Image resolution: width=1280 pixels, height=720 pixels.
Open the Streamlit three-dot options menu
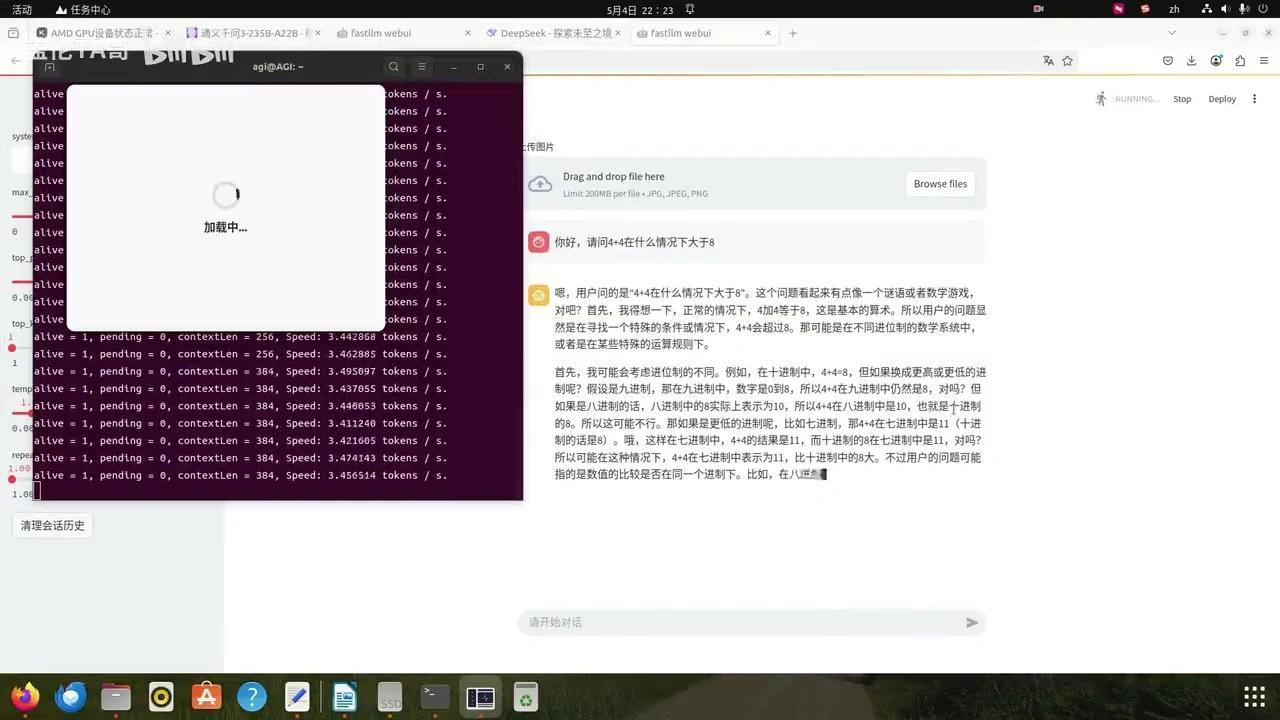1254,98
